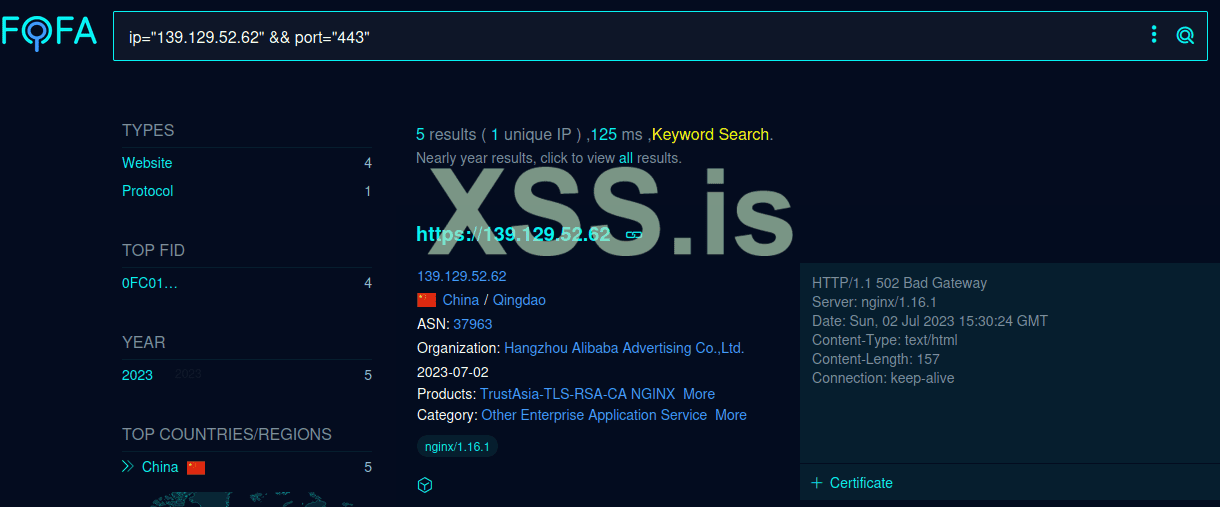Click the China country link in the result
The image size is (1220, 507).
pos(461,300)
